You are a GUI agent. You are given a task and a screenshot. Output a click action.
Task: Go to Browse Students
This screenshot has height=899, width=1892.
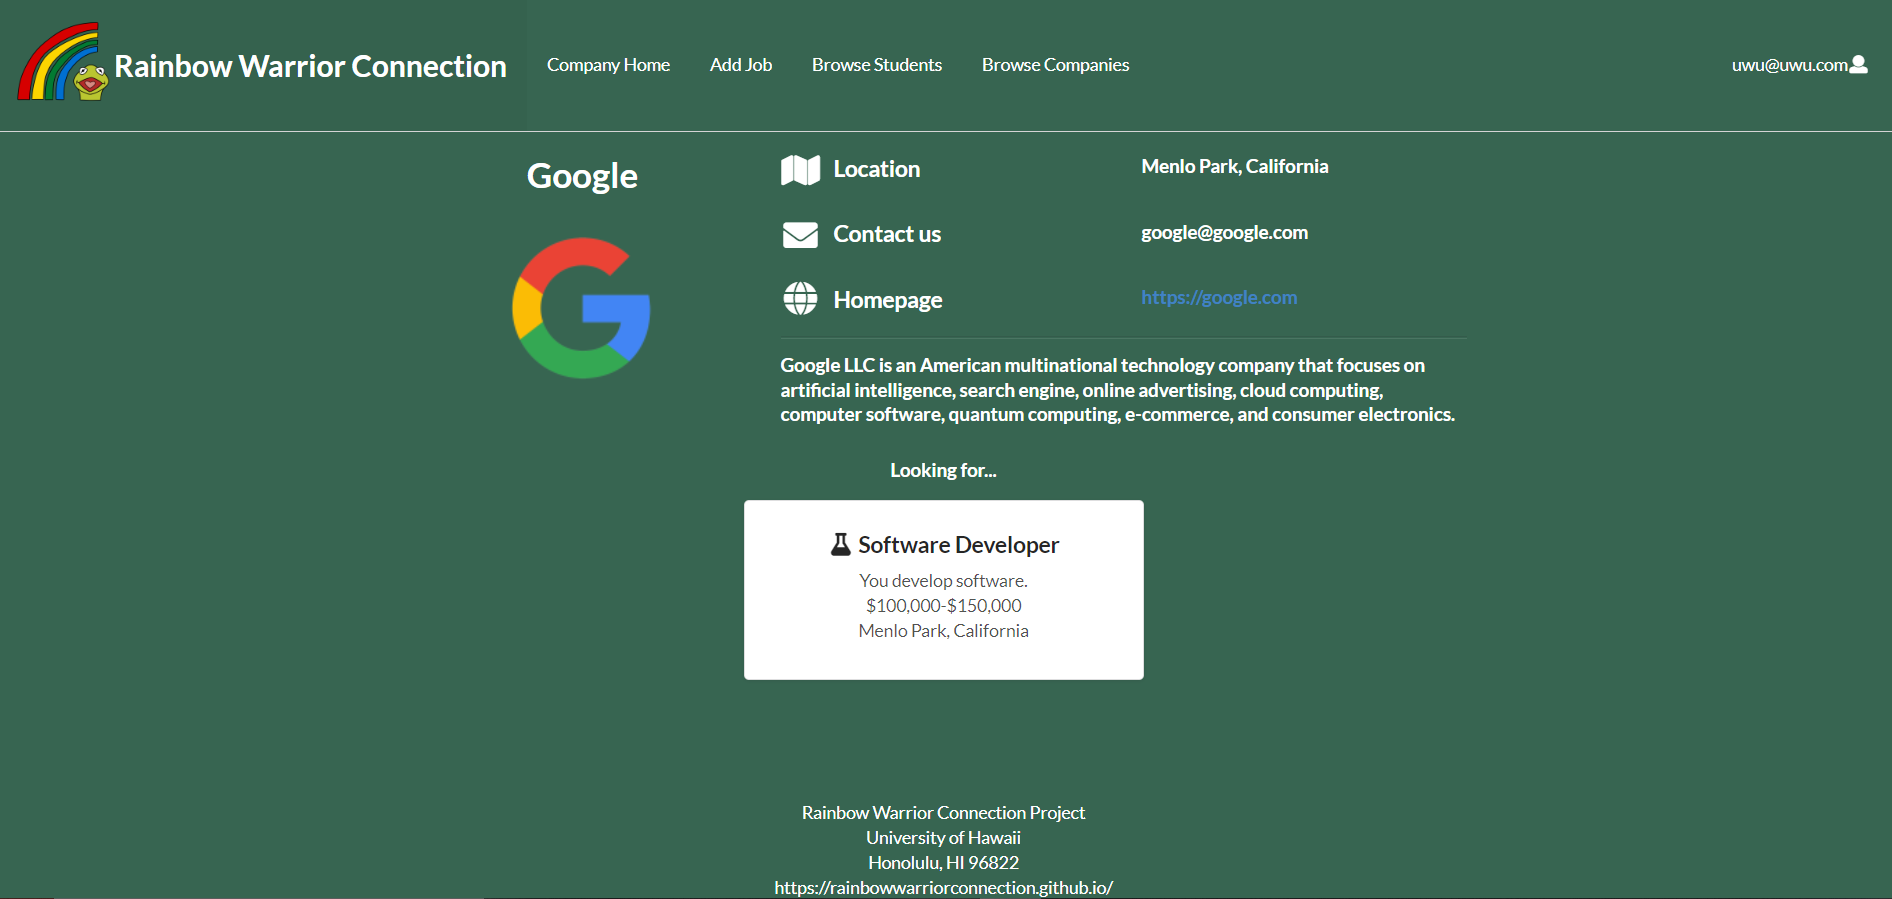coord(877,65)
